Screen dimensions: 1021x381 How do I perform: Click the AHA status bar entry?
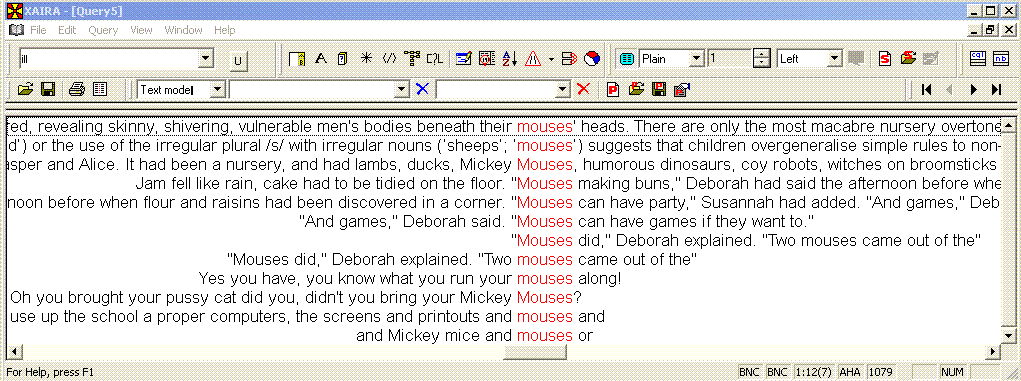click(x=850, y=372)
